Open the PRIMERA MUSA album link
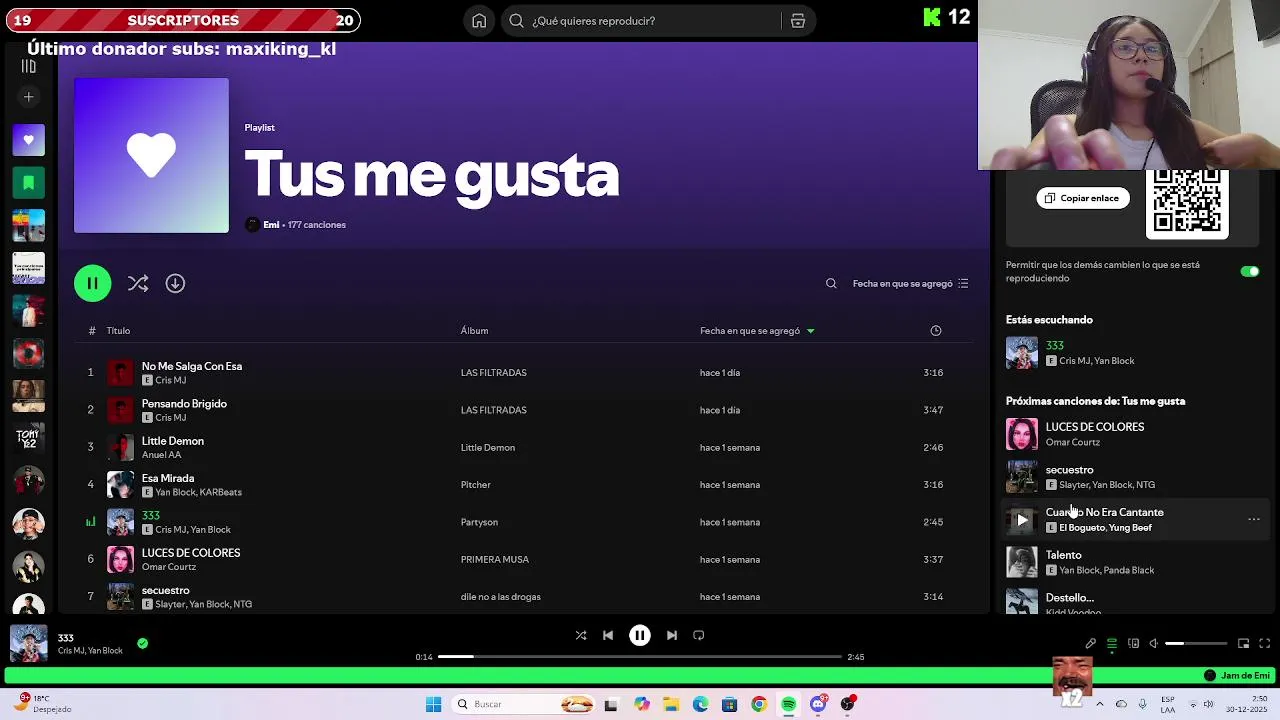1280x720 pixels. click(x=494, y=560)
